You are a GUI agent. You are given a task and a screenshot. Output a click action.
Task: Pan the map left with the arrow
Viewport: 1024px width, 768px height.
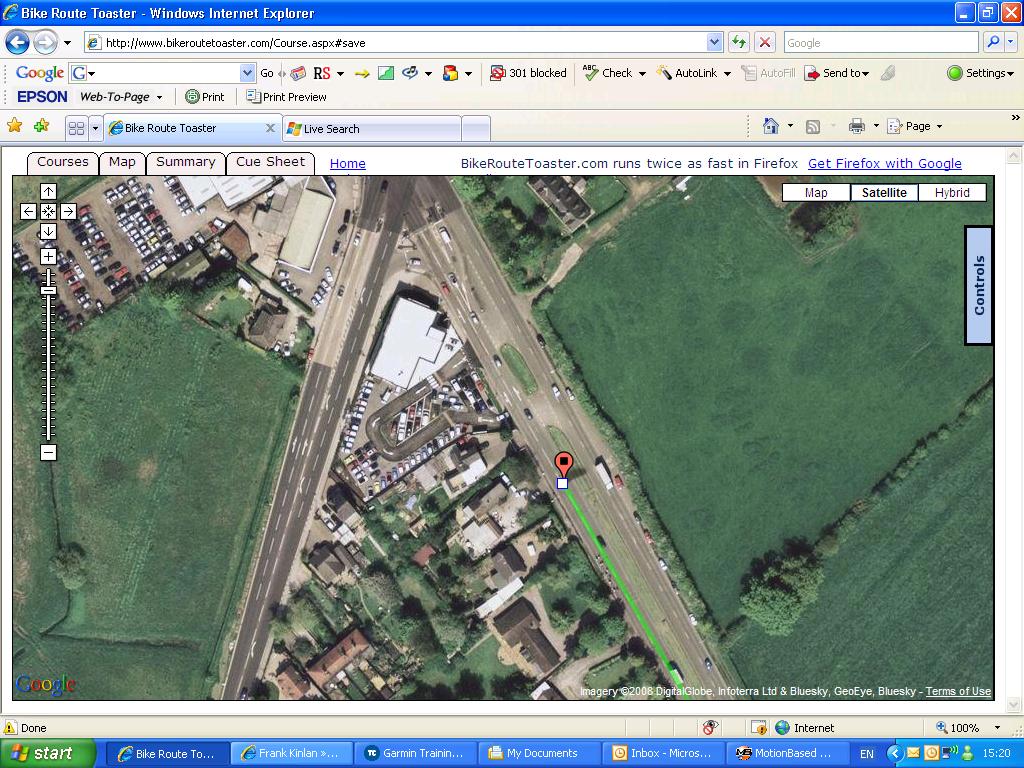coord(28,211)
